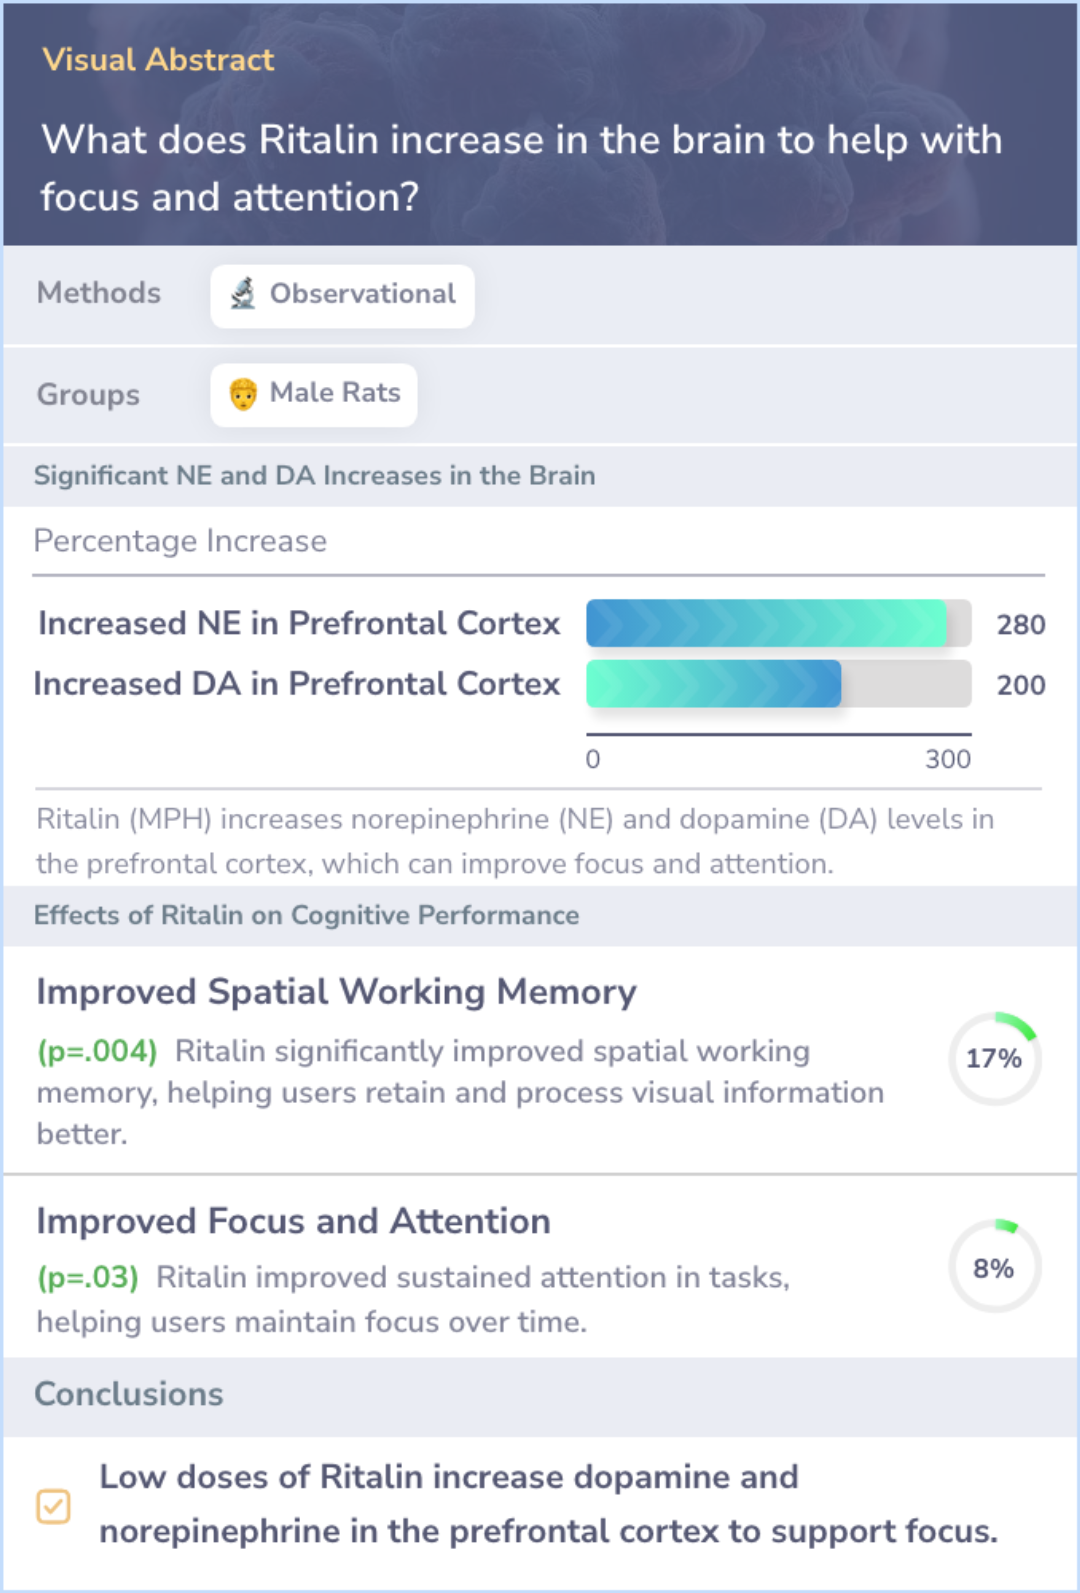Click the 8% circular progress ring

[x=994, y=1267]
